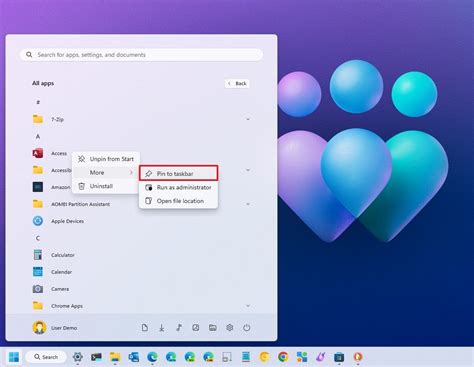Image resolution: width=474 pixels, height=367 pixels.
Task: Open the purple pen app on taskbar
Action: [x=320, y=357]
